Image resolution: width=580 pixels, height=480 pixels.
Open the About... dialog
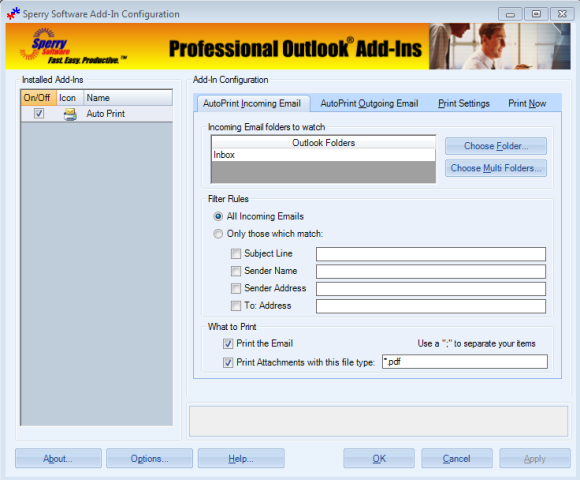point(58,459)
